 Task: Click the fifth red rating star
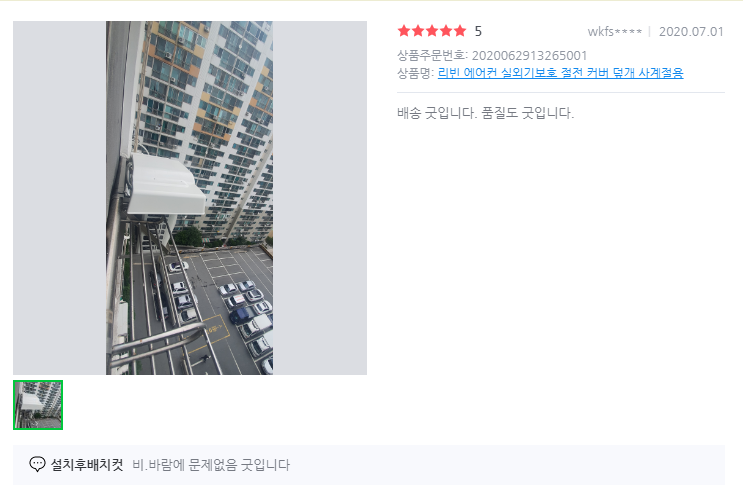460,31
